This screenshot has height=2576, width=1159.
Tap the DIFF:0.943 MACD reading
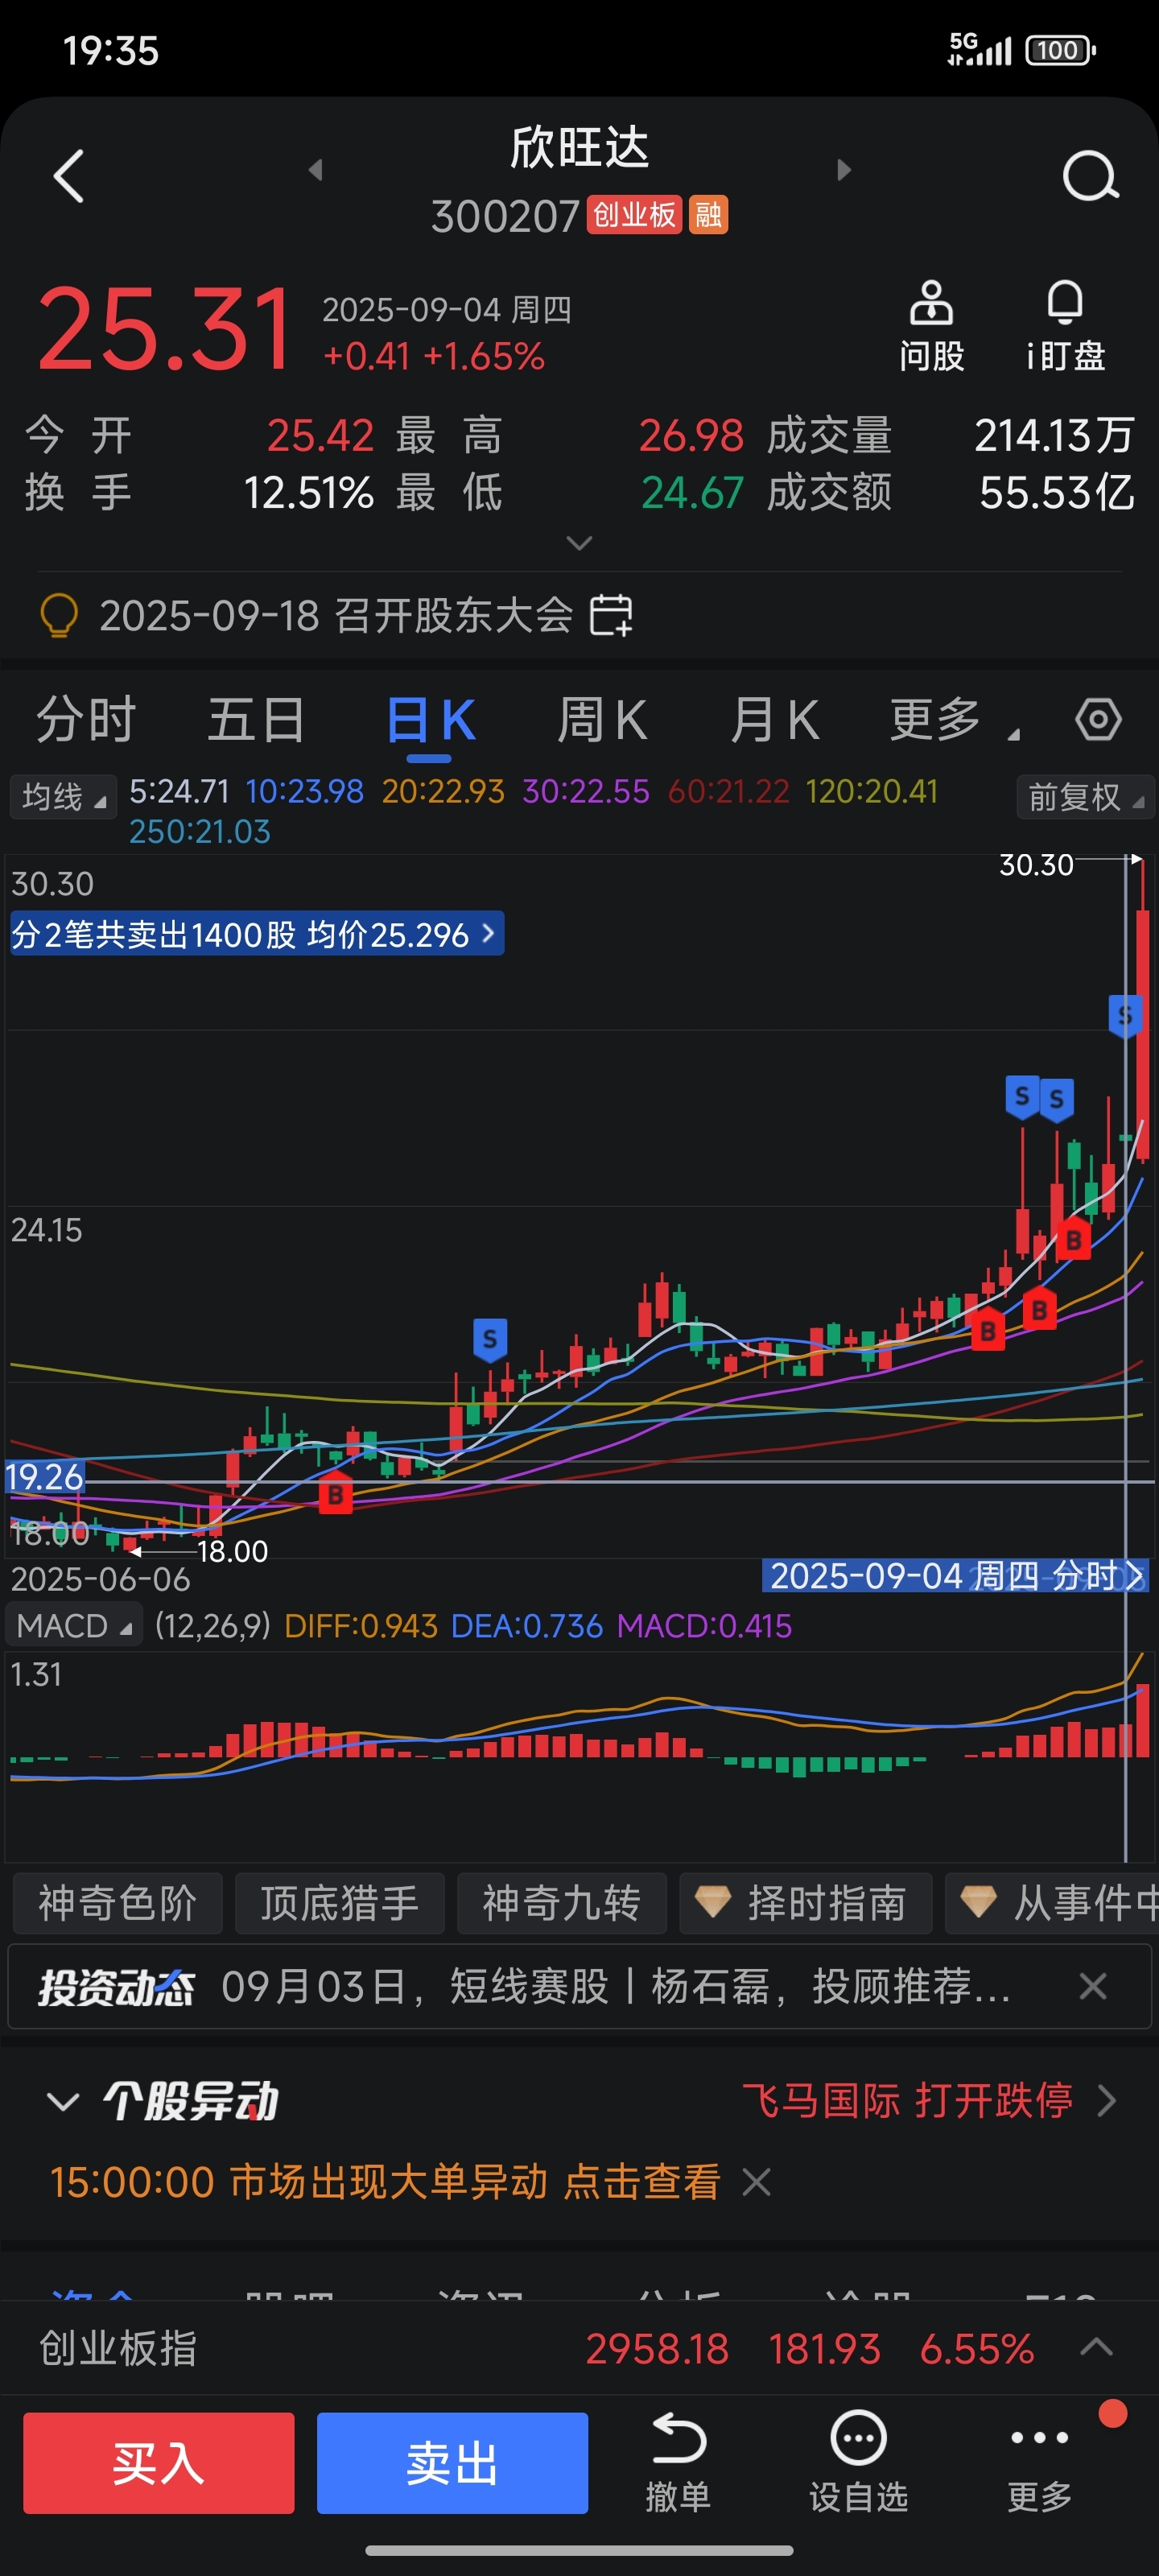tap(361, 1625)
